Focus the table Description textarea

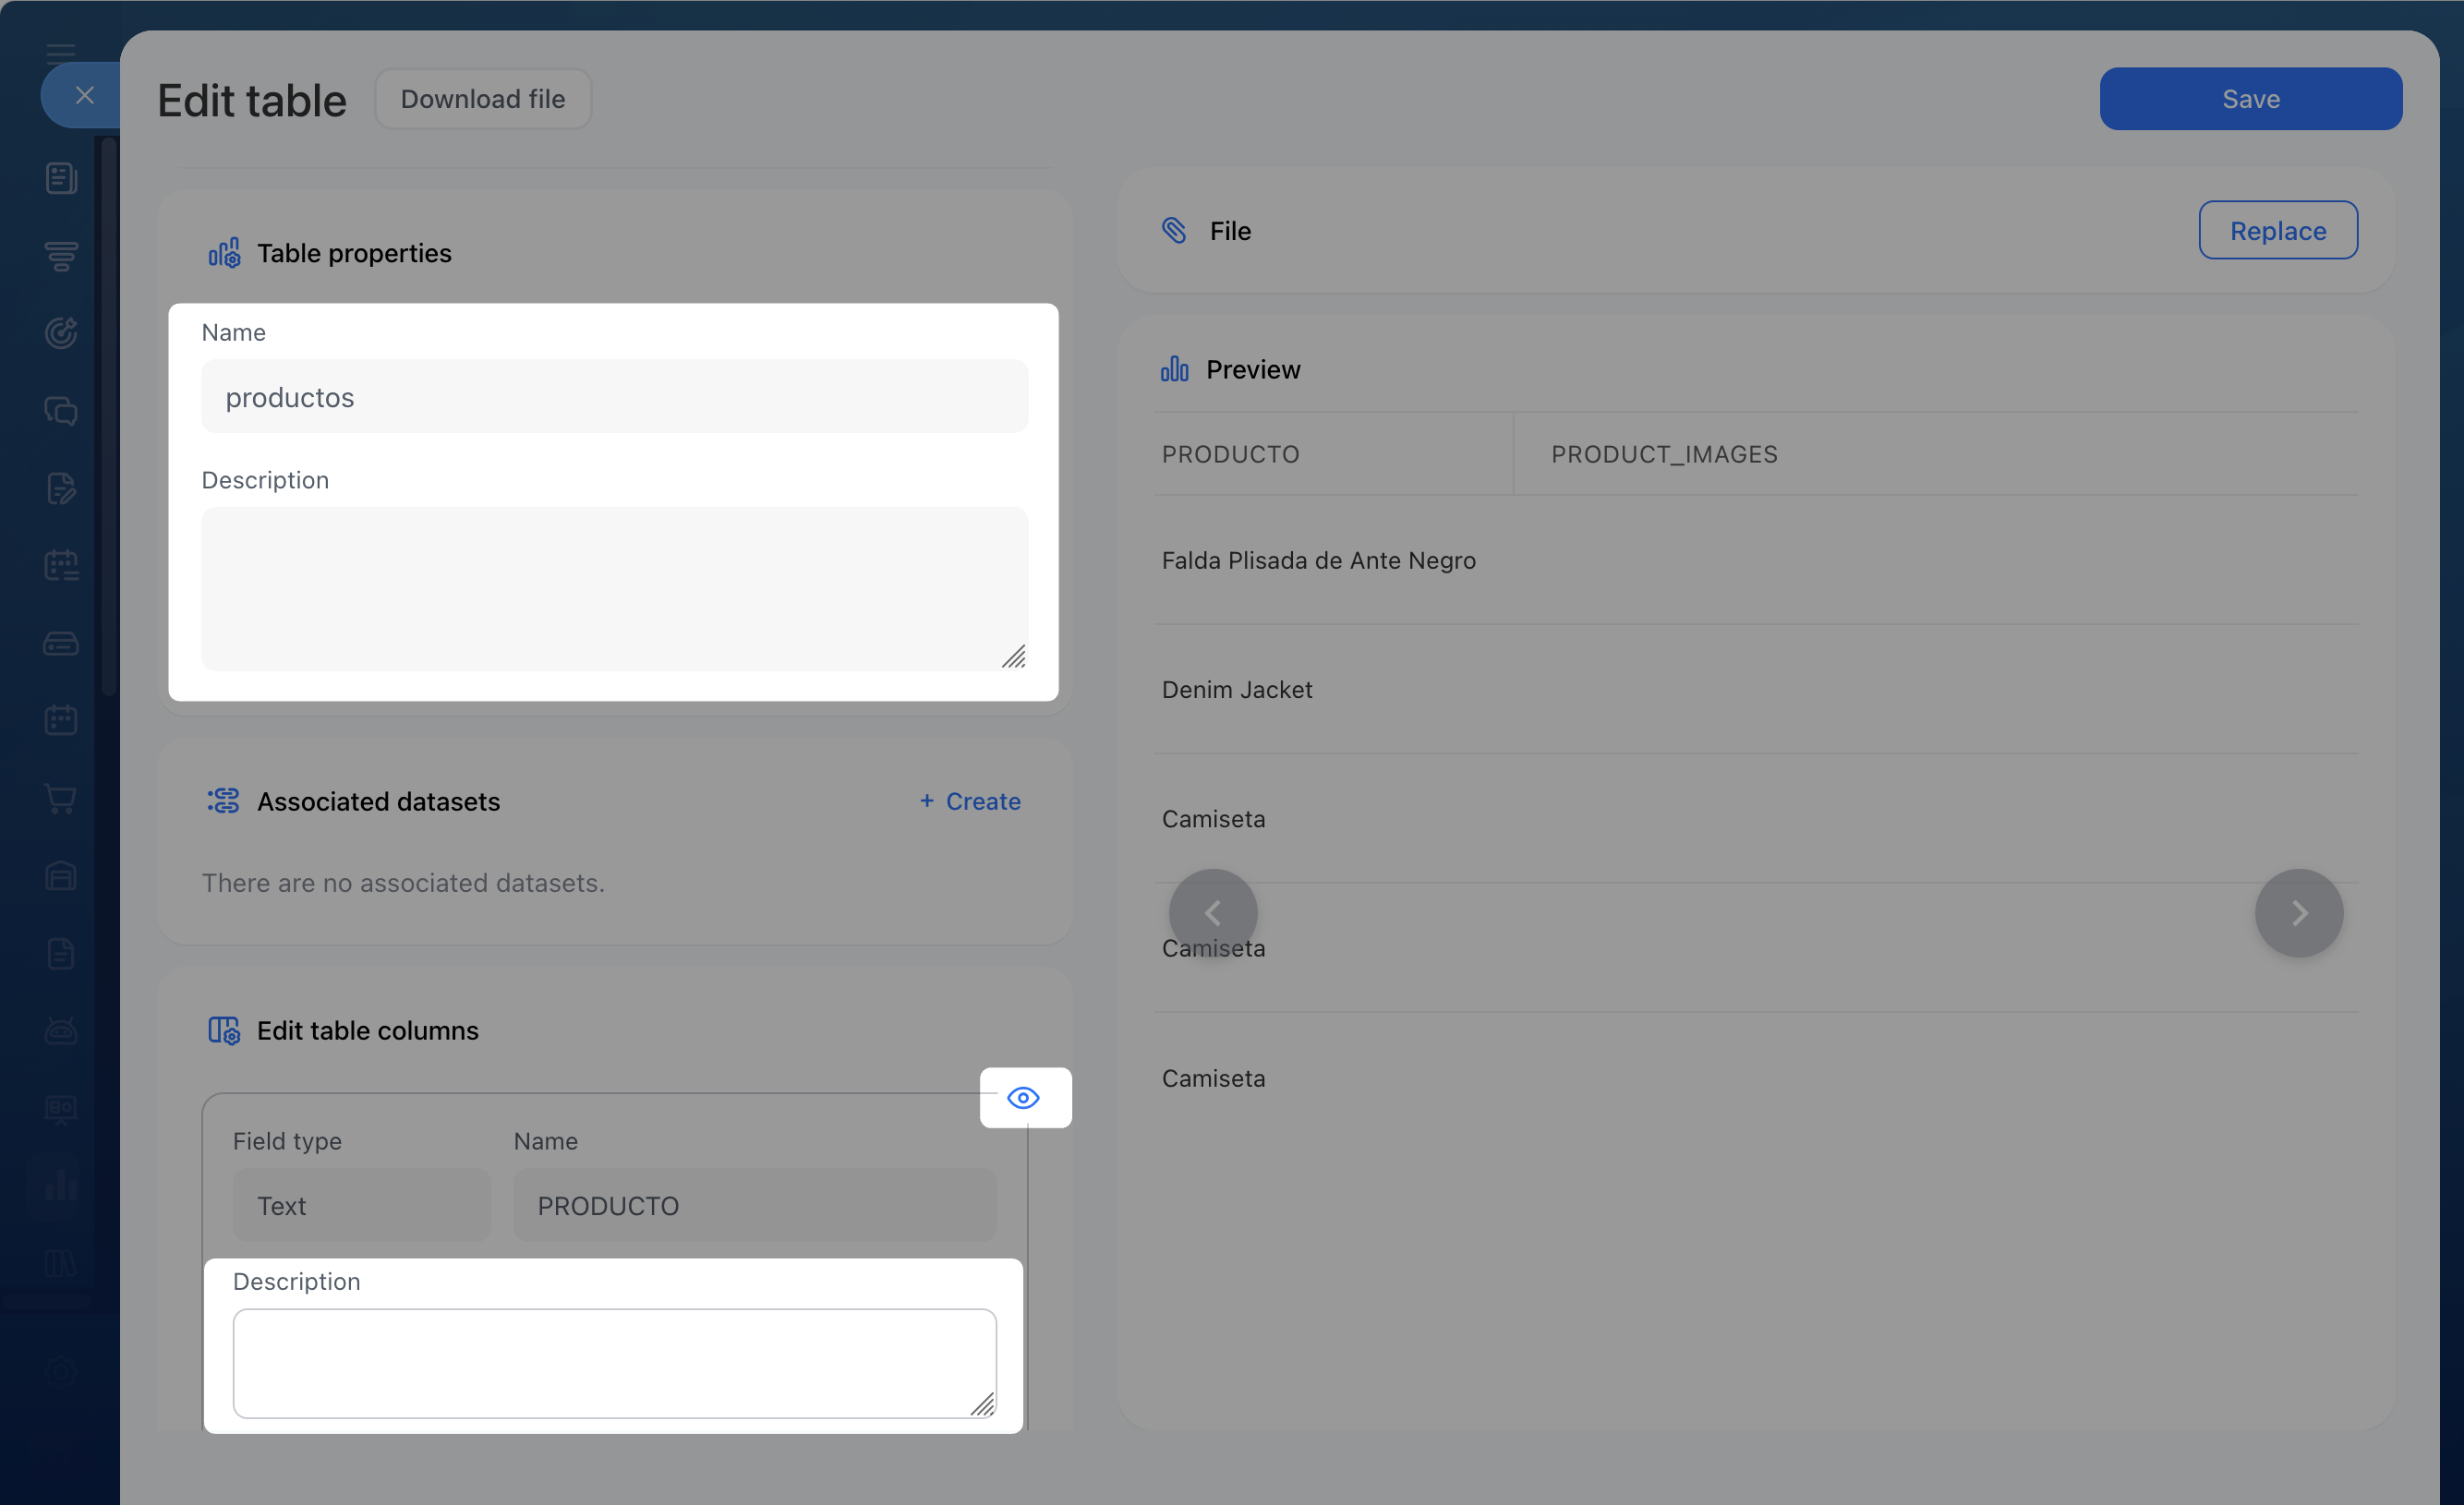(614, 589)
